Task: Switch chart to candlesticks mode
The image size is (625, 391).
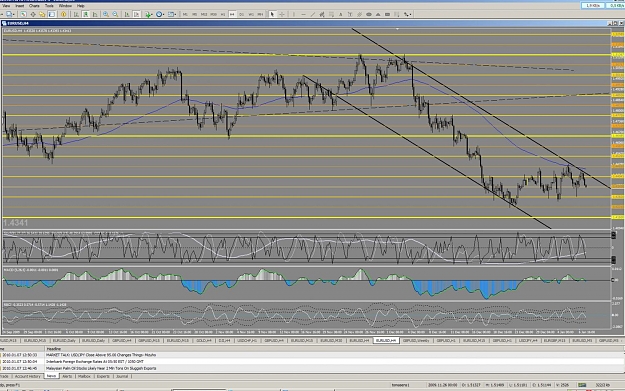Action: click(85, 14)
